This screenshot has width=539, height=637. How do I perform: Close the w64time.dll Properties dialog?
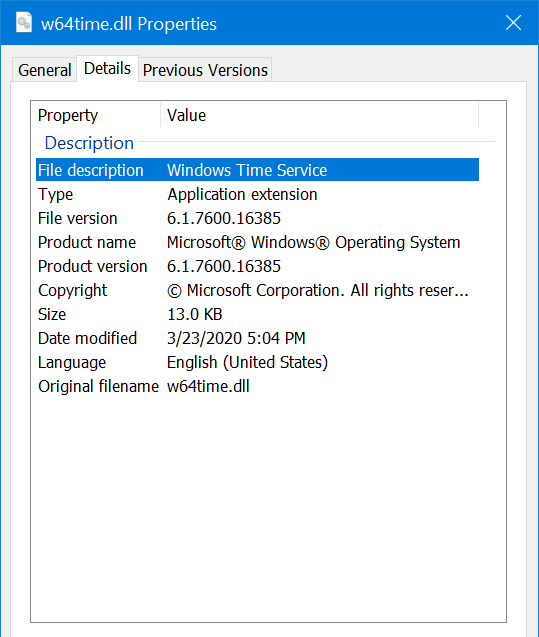tap(513, 23)
